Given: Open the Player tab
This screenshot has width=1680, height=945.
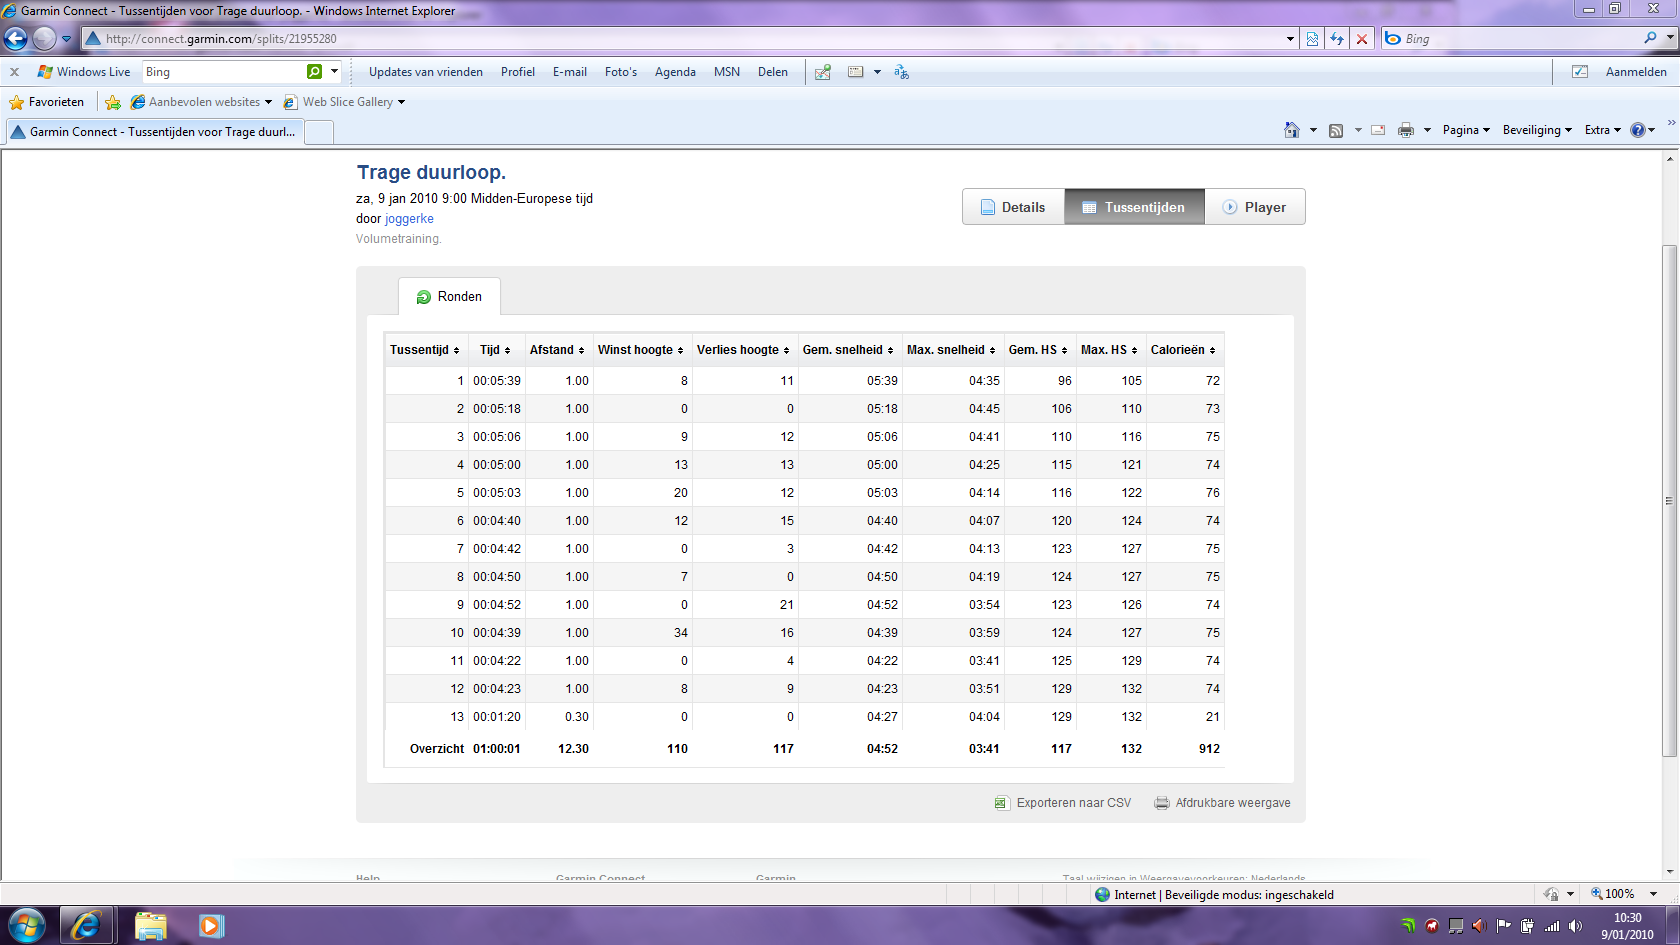Looking at the screenshot, I should (x=1255, y=207).
